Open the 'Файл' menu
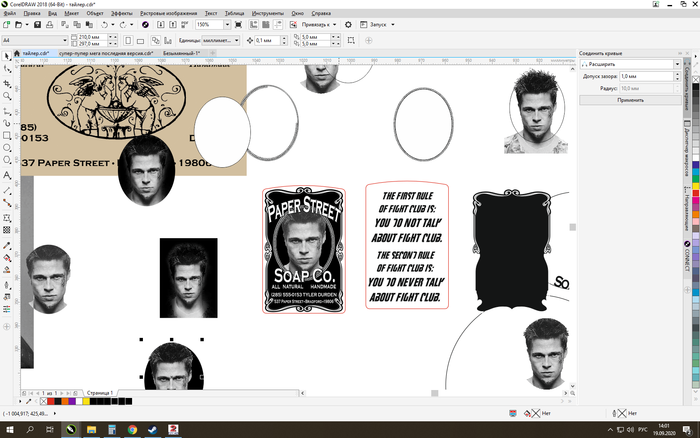The width and height of the screenshot is (700, 438). 9,13
